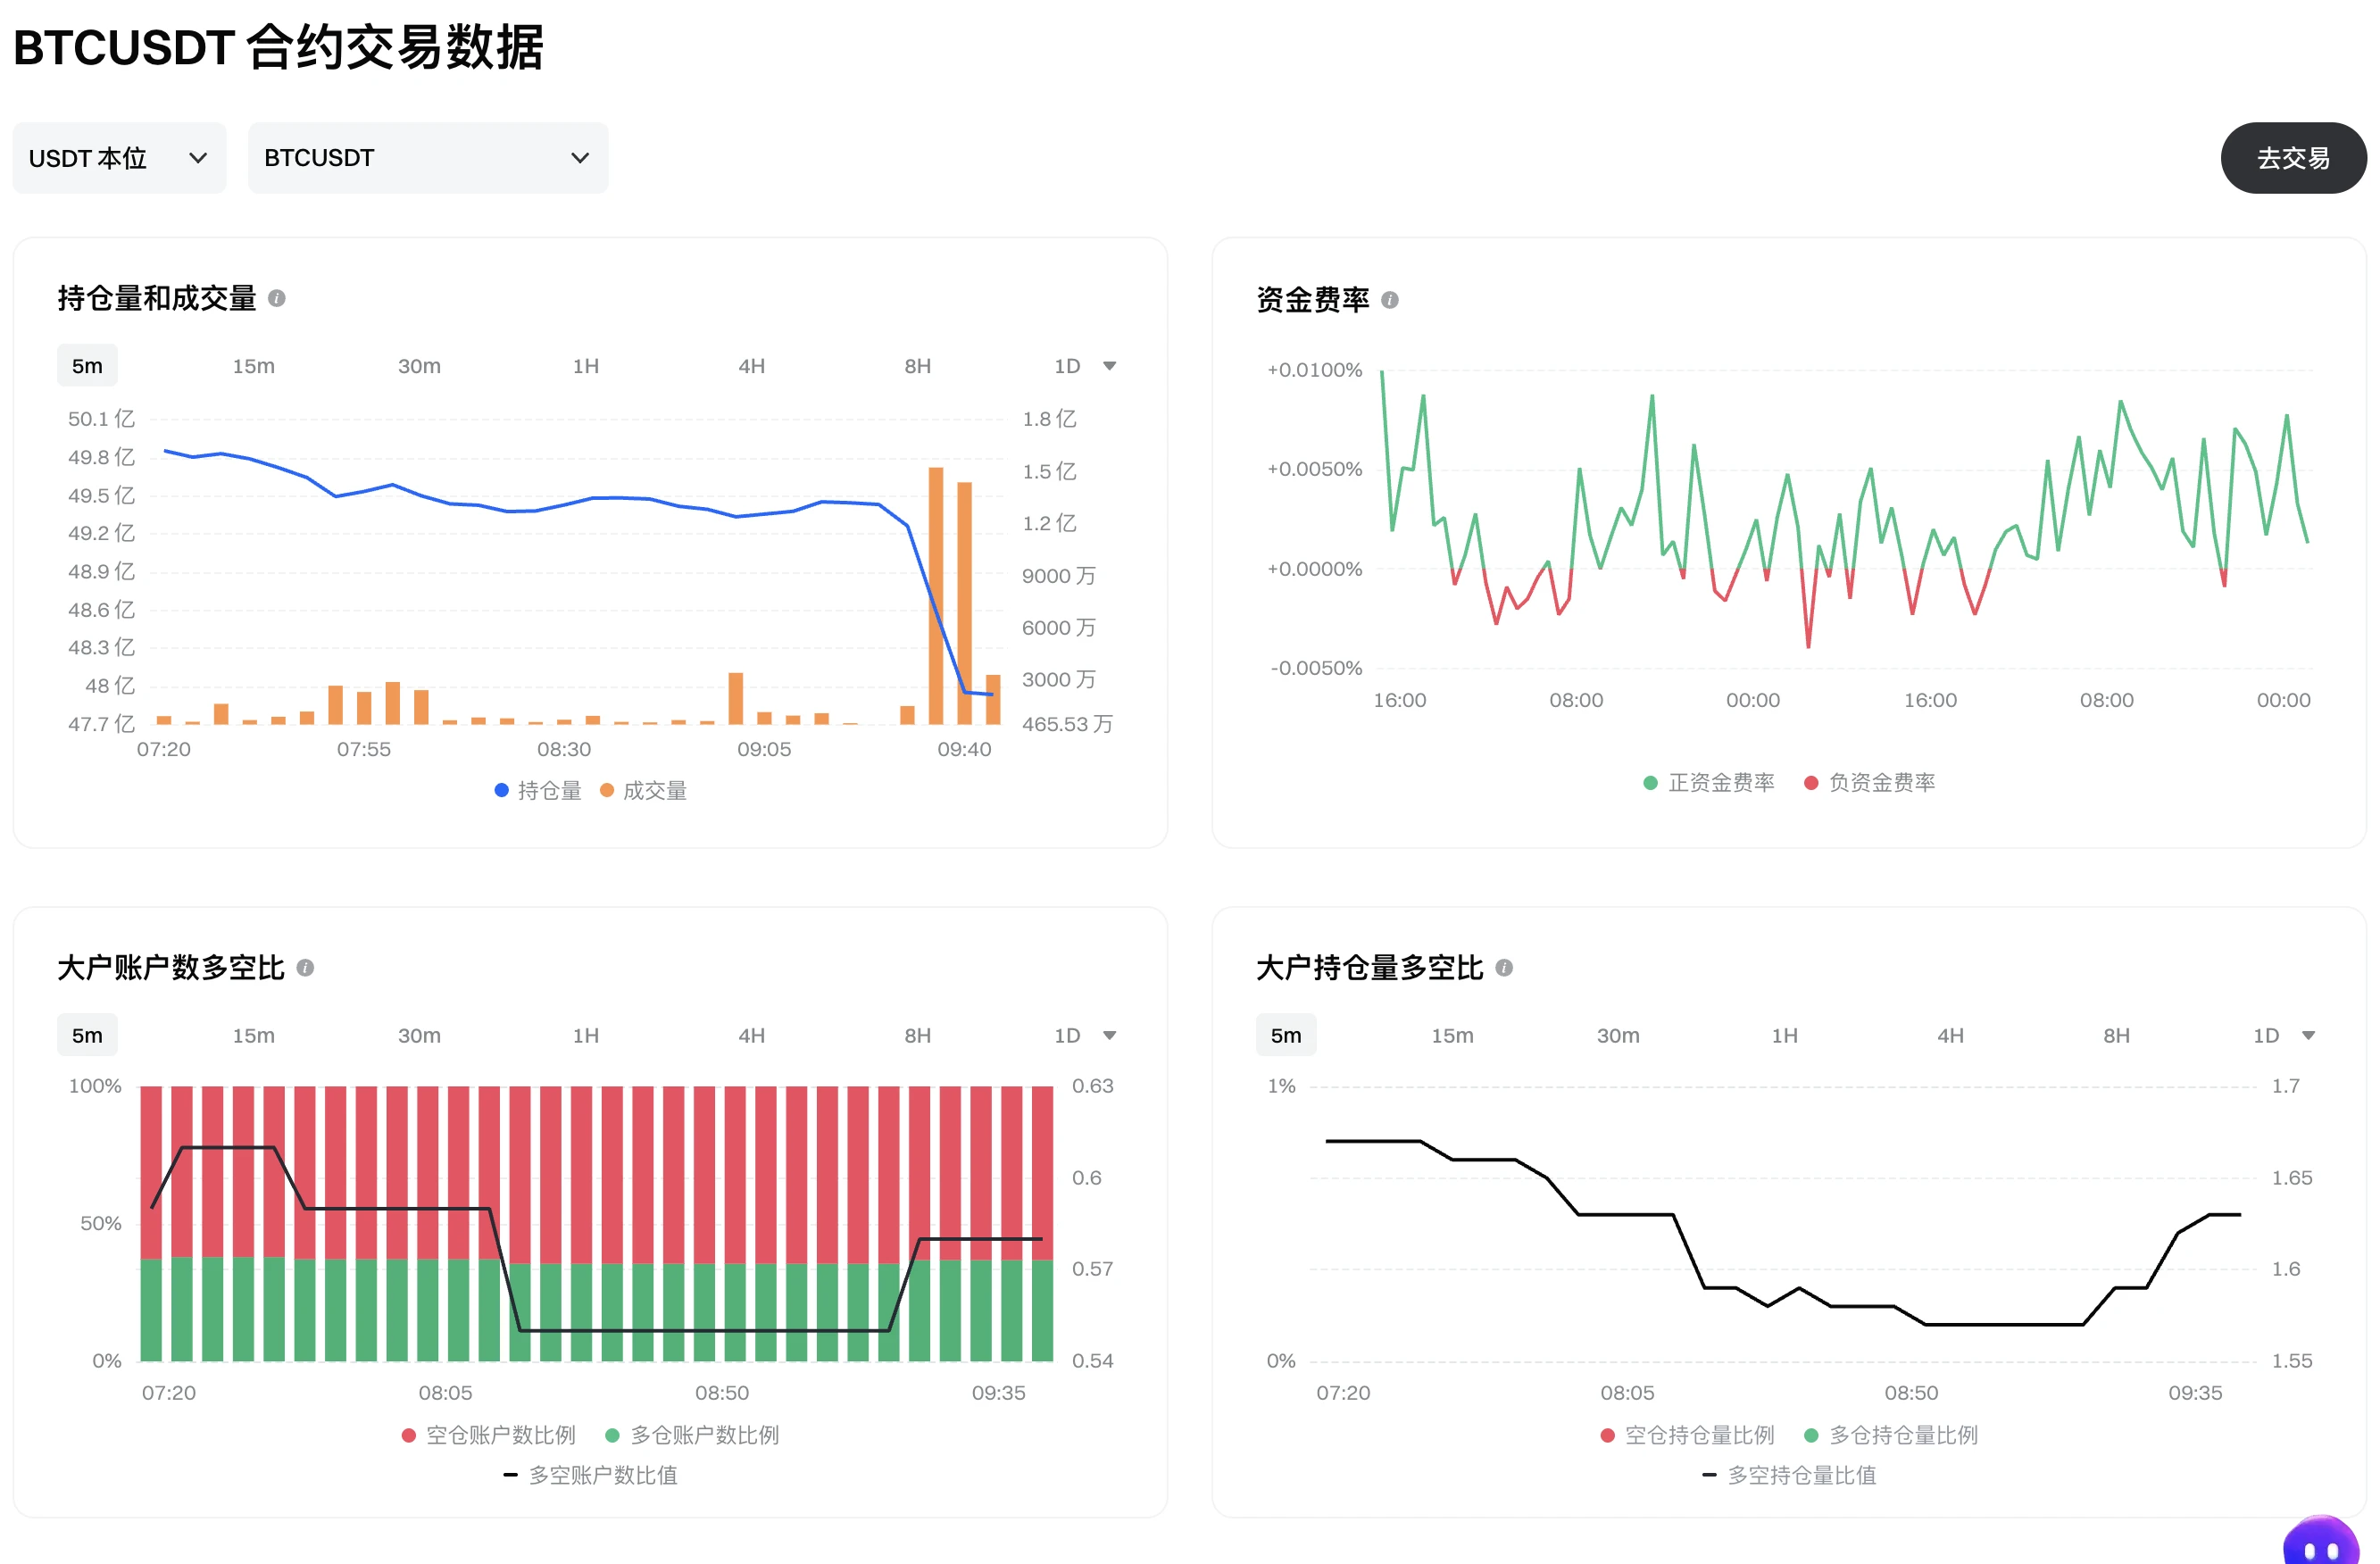Toggle 多仓持仓量比例 legend item
Image resolution: width=2380 pixels, height=1564 pixels.
coord(1891,1435)
